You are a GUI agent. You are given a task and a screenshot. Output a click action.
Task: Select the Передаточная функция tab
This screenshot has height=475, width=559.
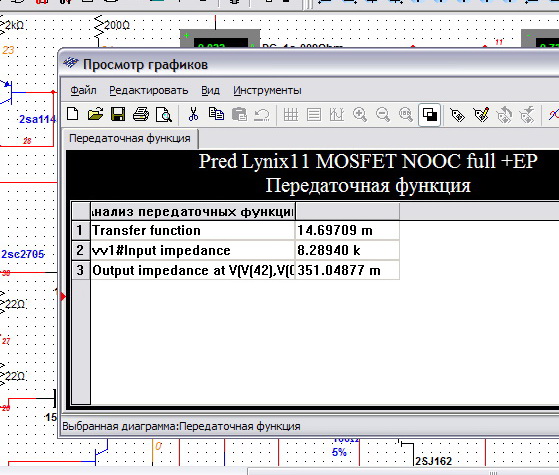(130, 138)
